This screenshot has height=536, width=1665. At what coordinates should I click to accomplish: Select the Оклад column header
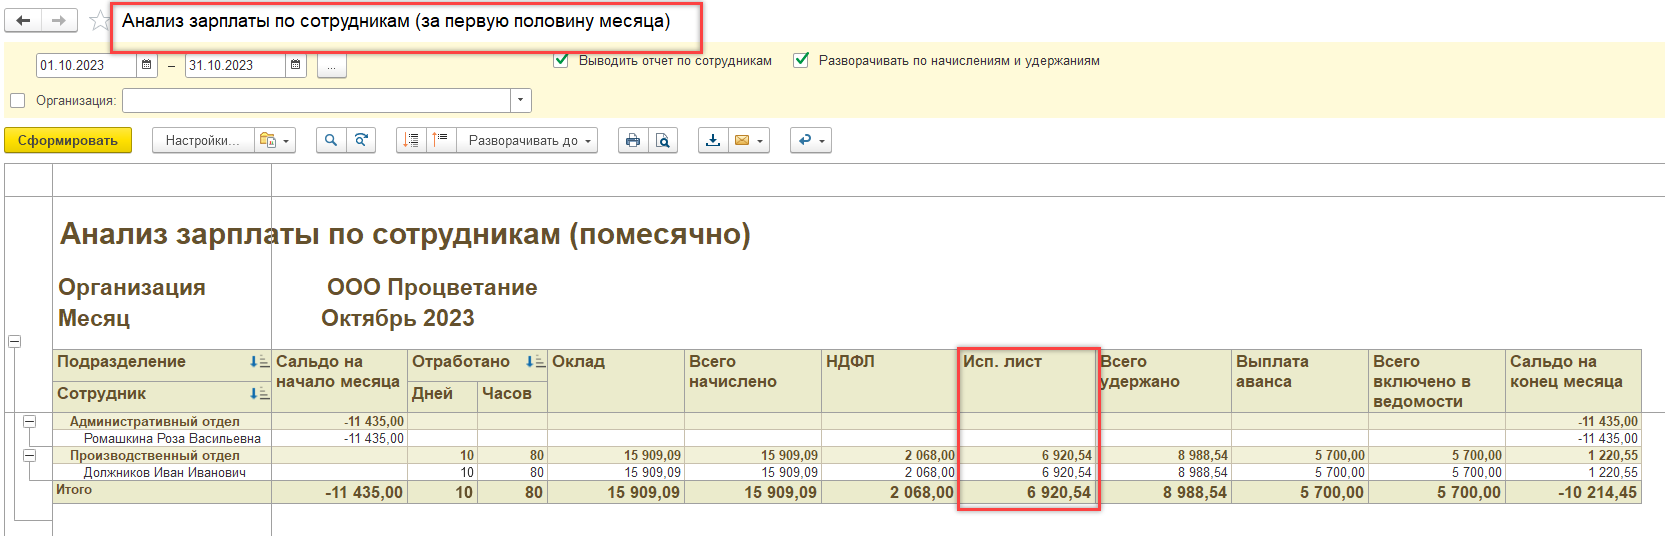pyautogui.click(x=616, y=381)
